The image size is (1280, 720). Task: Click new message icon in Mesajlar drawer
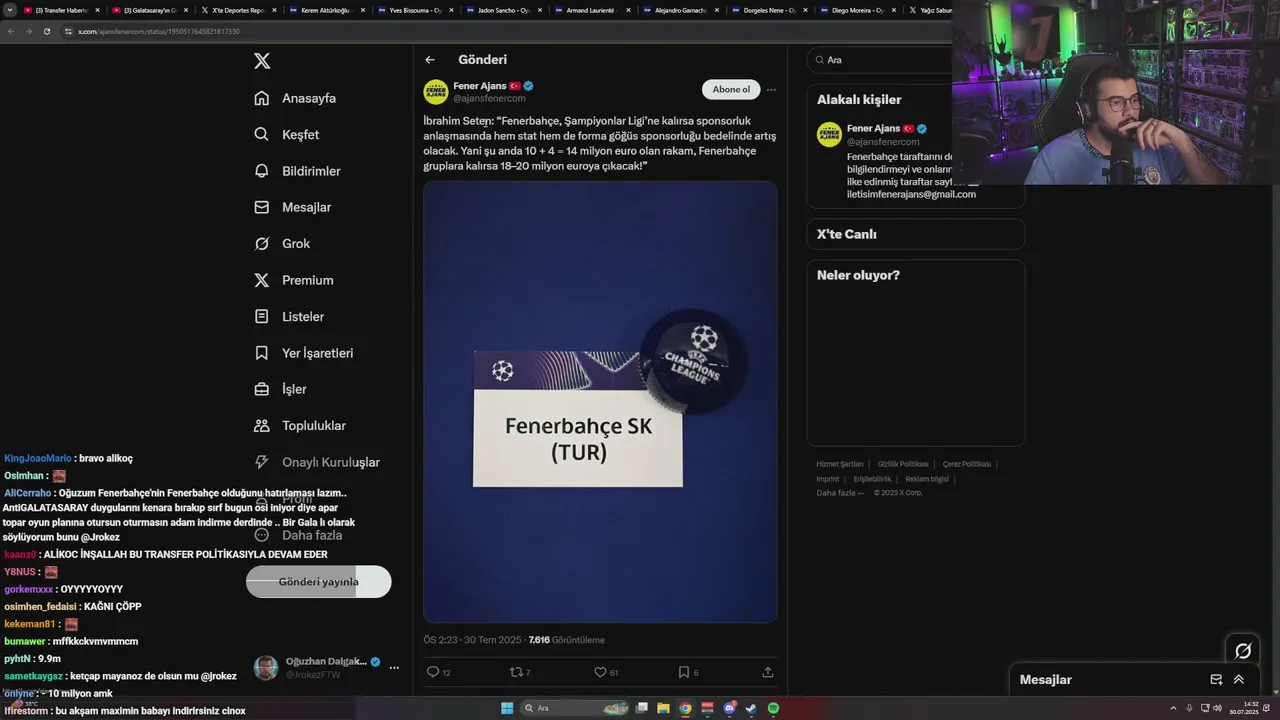pyautogui.click(x=1216, y=679)
